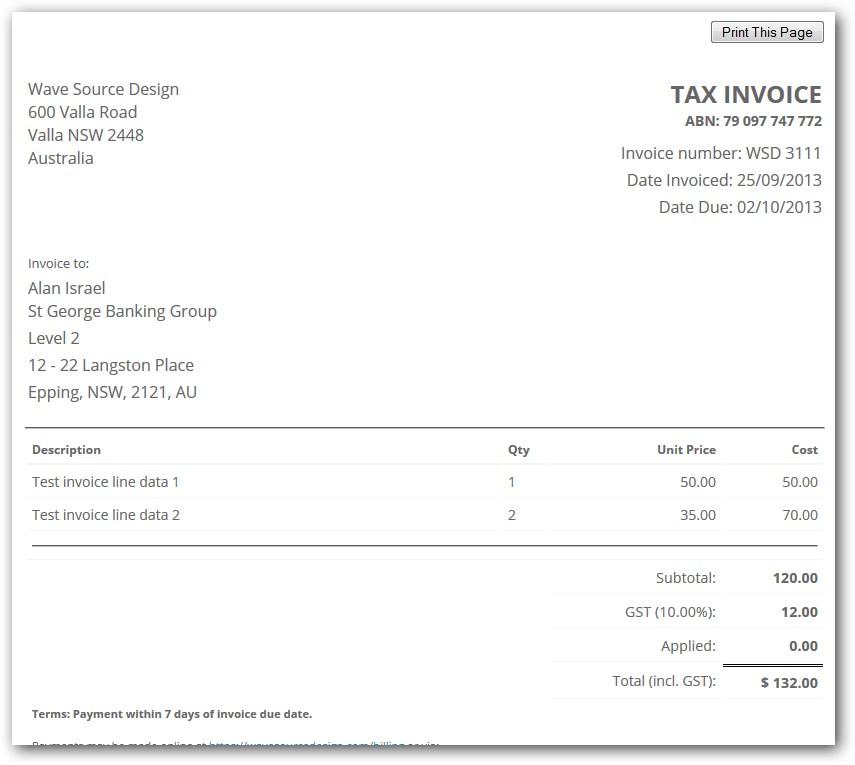Image resolution: width=855 pixels, height=765 pixels.
Task: Click the GST (10.00%): label
Action: click(x=670, y=612)
